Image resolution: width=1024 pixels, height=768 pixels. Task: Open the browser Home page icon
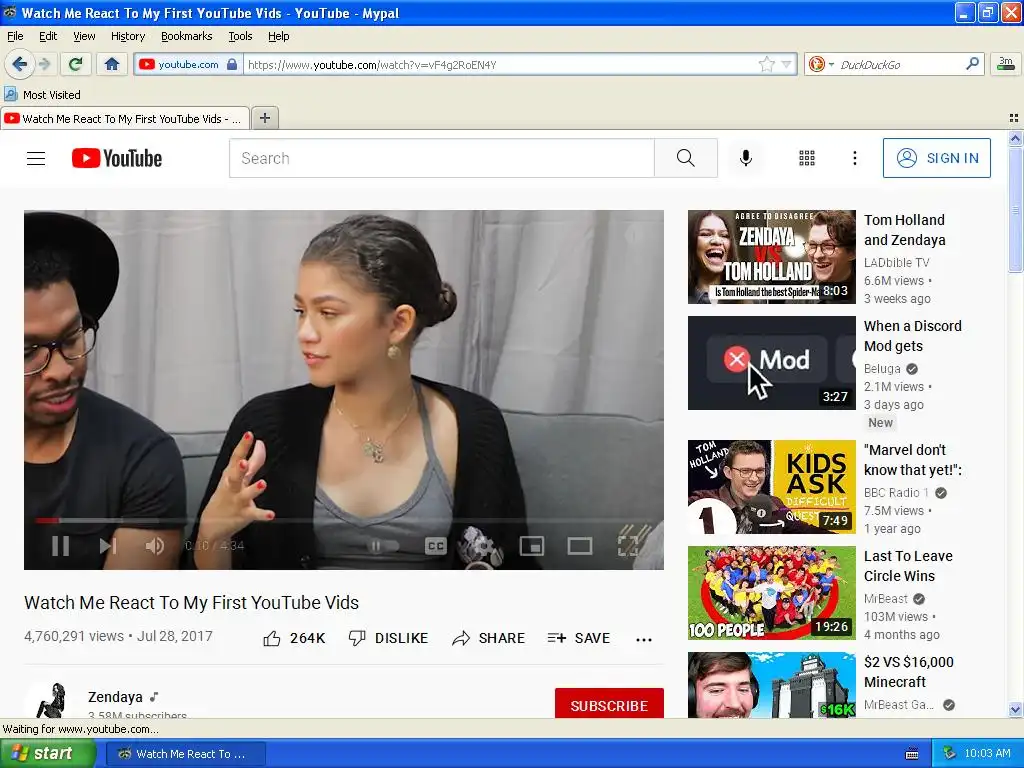click(112, 64)
